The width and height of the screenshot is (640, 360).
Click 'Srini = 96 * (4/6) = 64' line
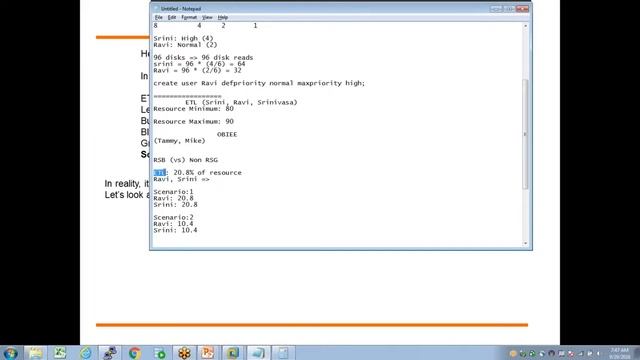click(x=199, y=64)
